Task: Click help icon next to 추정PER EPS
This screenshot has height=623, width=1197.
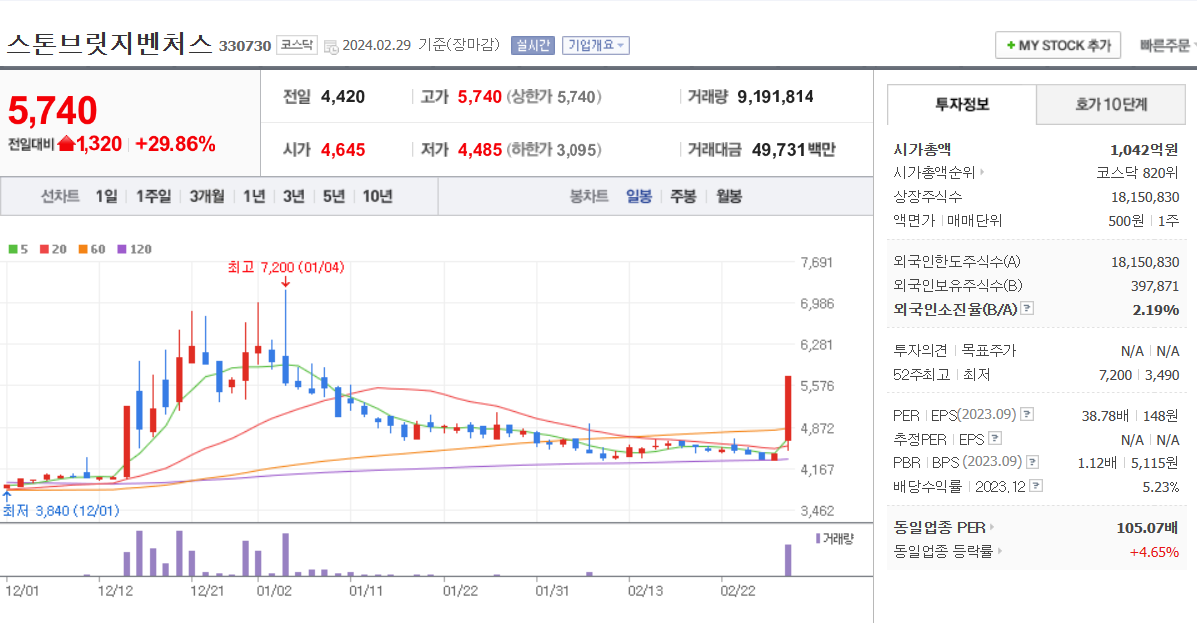Action: point(995,438)
